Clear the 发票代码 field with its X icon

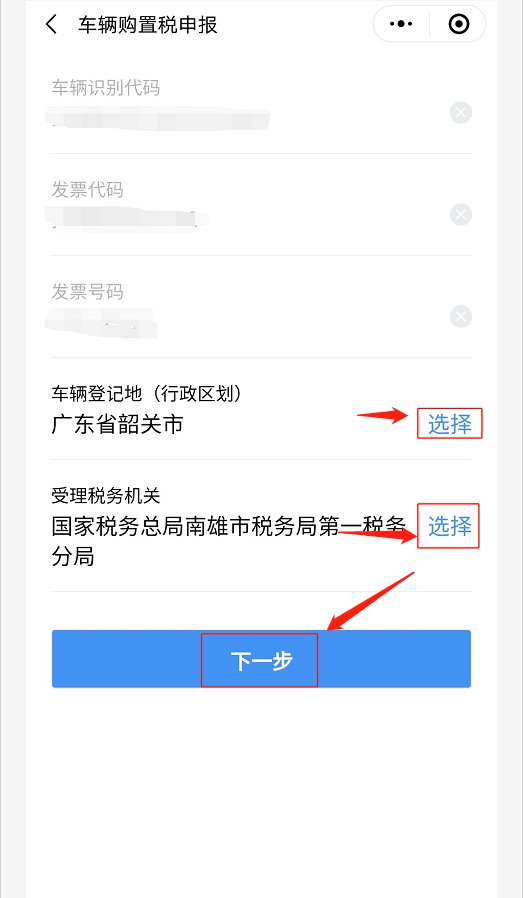pyautogui.click(x=461, y=215)
